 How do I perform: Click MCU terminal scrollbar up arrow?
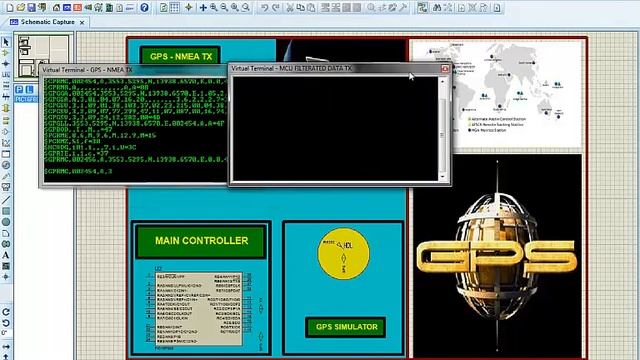click(x=442, y=82)
